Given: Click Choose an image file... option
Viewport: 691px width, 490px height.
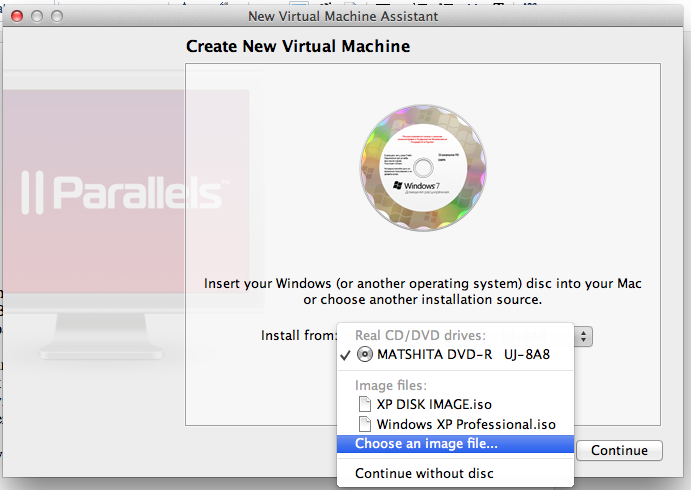Looking at the screenshot, I should (x=455, y=444).
